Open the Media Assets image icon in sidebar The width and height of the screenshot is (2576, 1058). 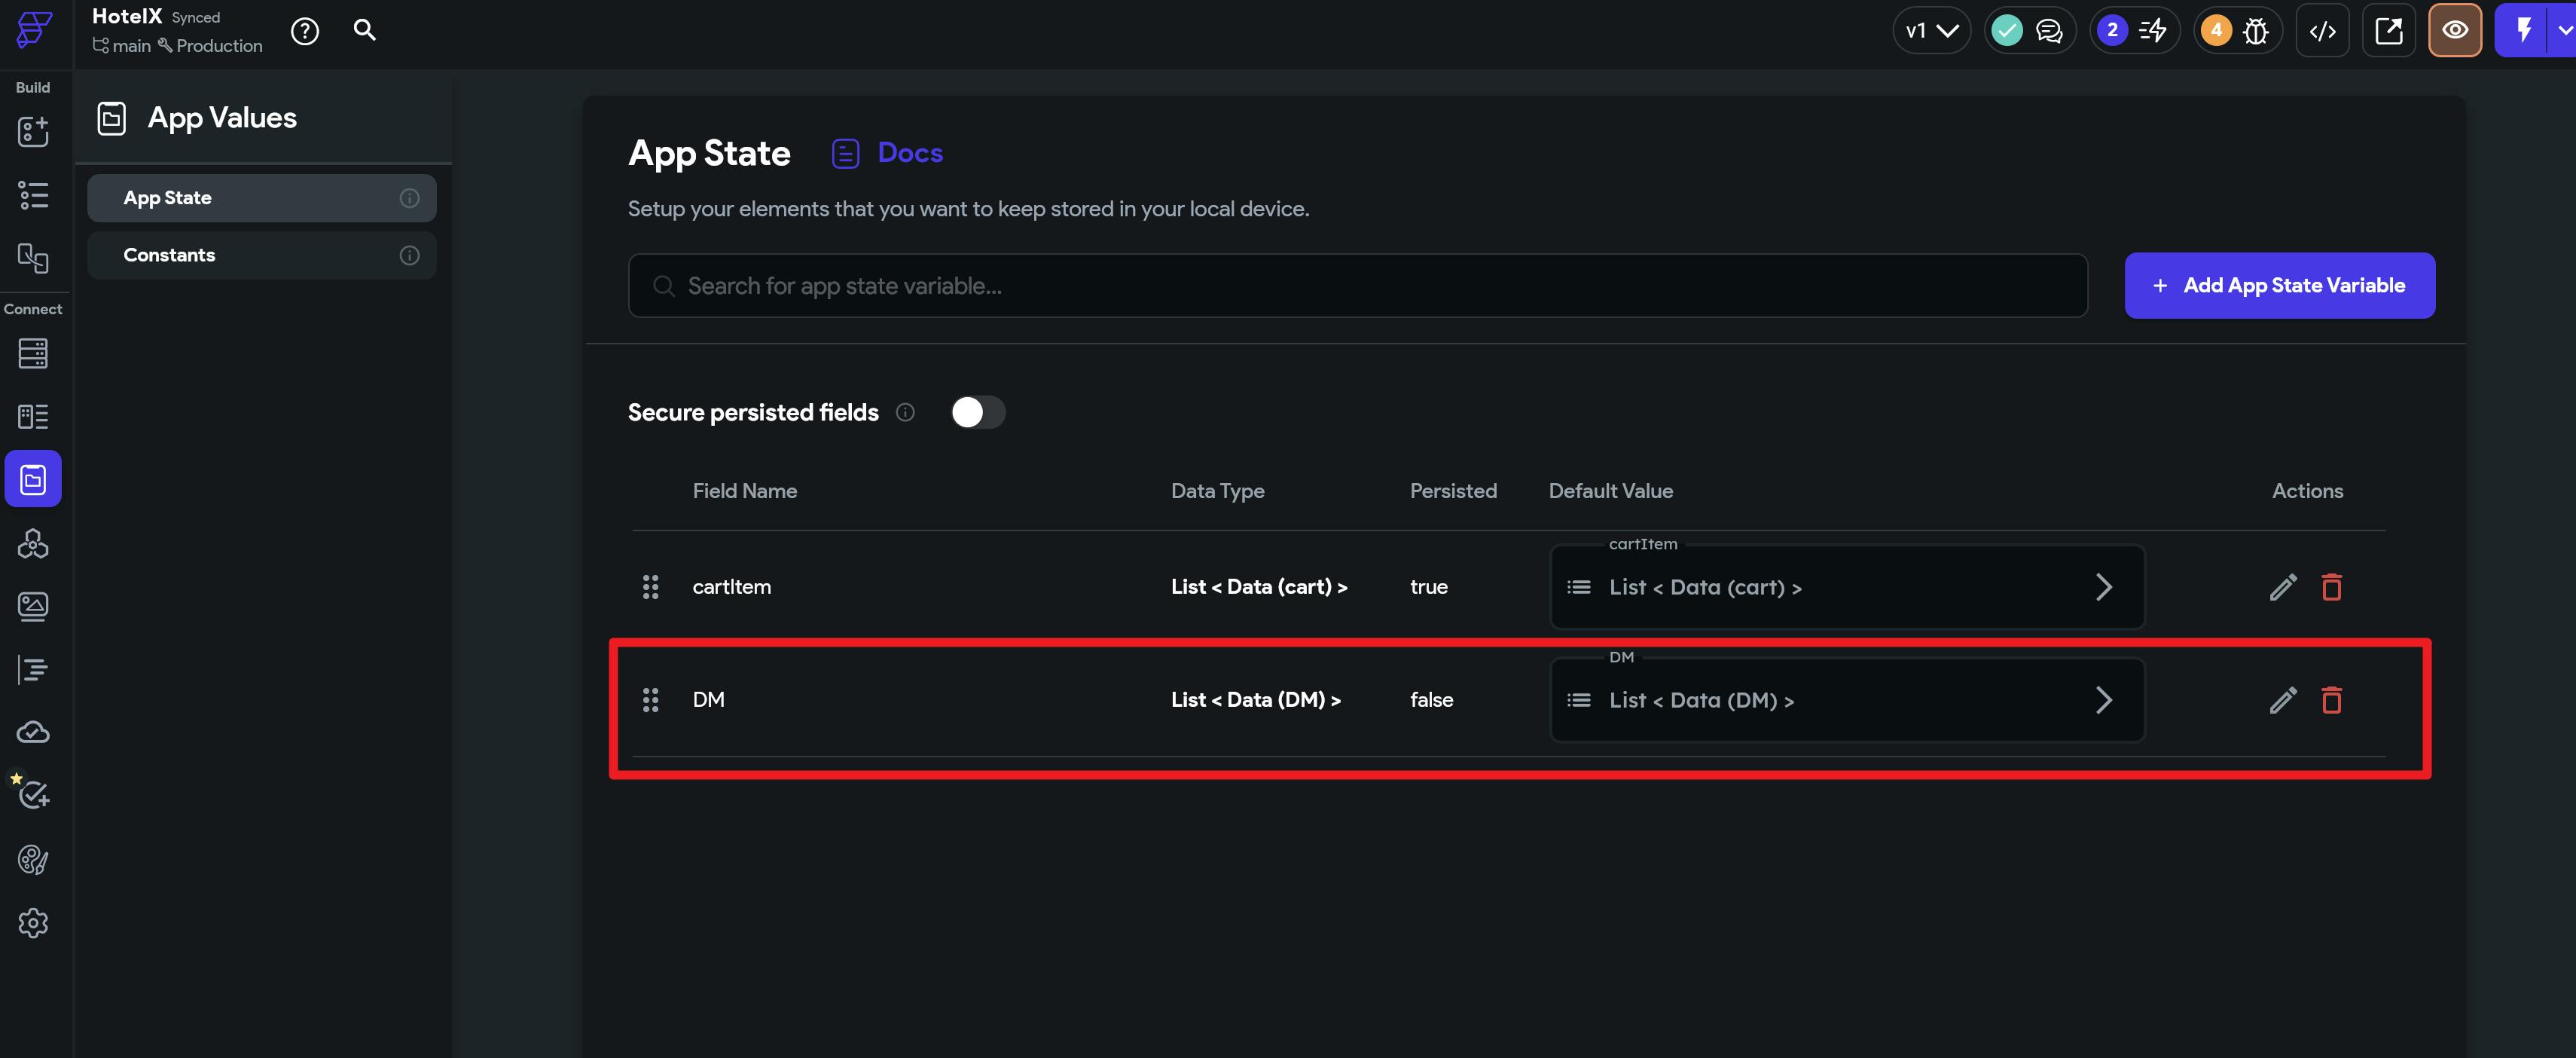pyautogui.click(x=33, y=606)
